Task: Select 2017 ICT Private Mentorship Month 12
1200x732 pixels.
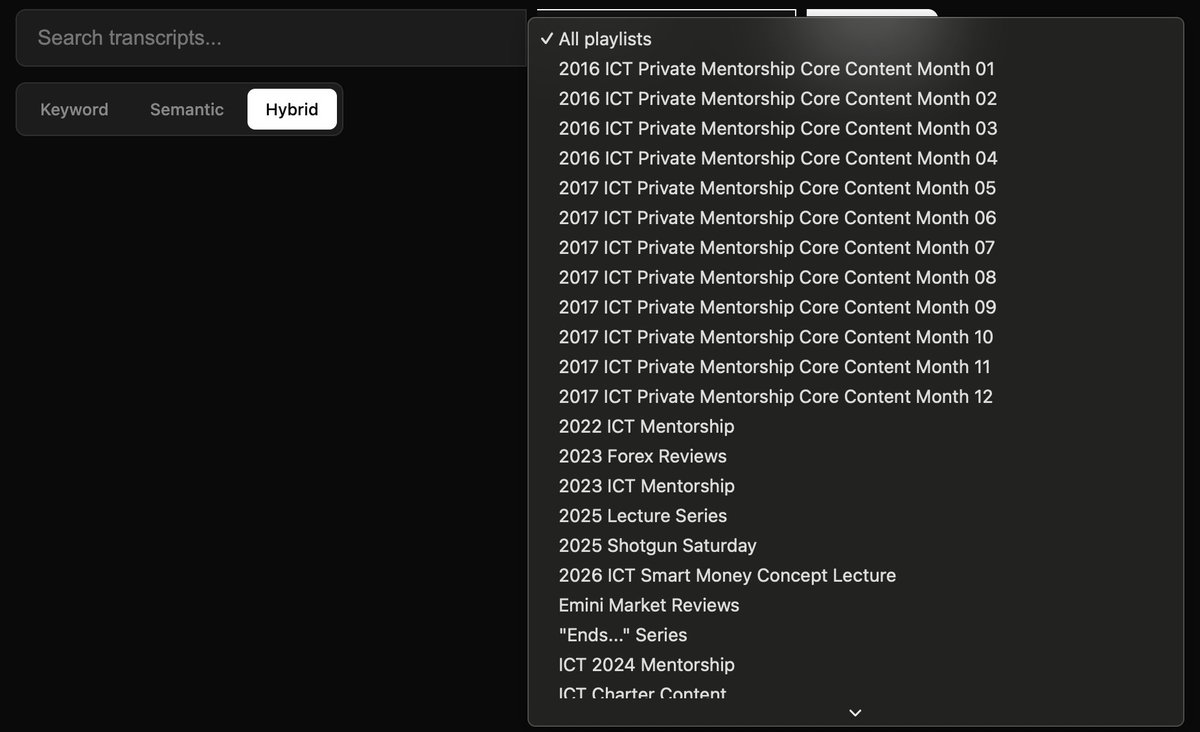Action: pyautogui.click(x=855, y=396)
